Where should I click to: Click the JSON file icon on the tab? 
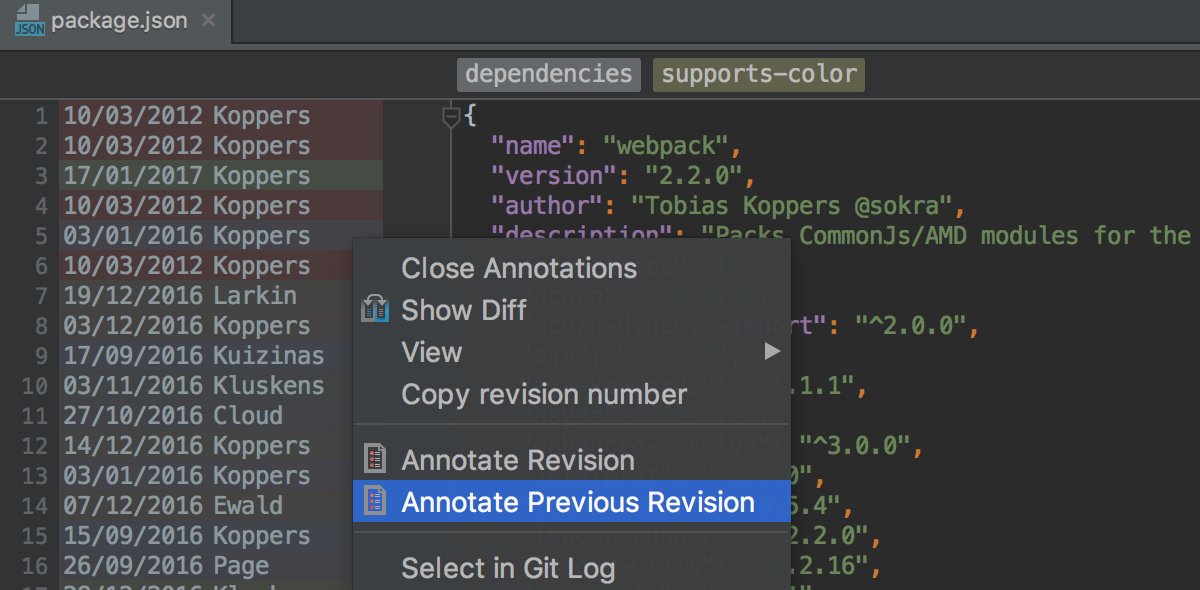point(29,21)
